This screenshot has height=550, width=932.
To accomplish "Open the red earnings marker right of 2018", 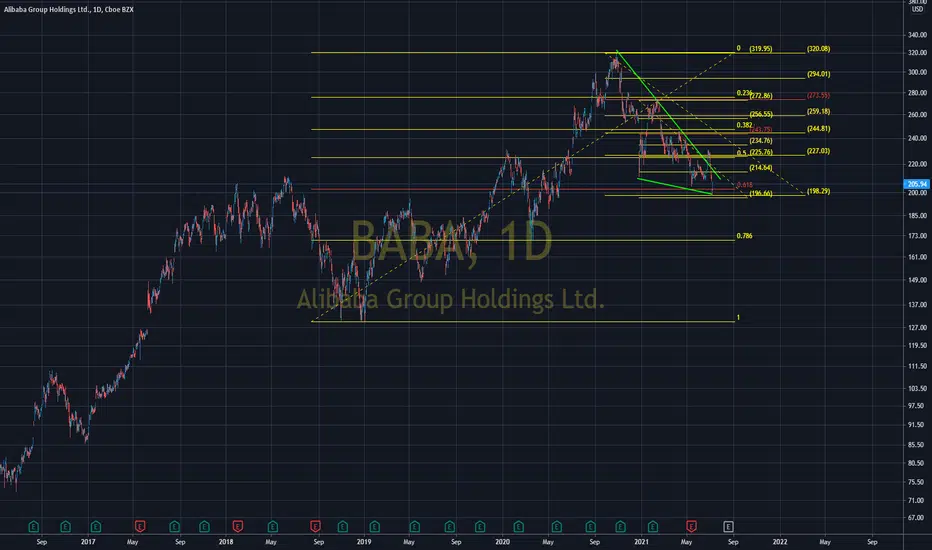I will (238, 526).
